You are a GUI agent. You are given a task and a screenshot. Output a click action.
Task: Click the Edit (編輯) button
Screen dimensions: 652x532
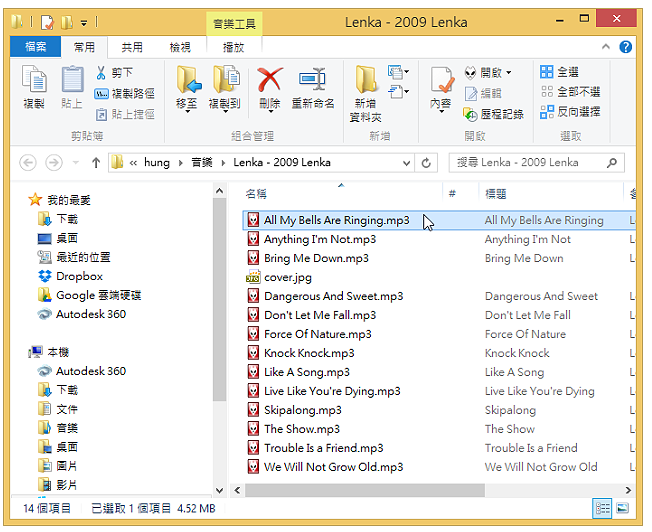click(x=483, y=94)
